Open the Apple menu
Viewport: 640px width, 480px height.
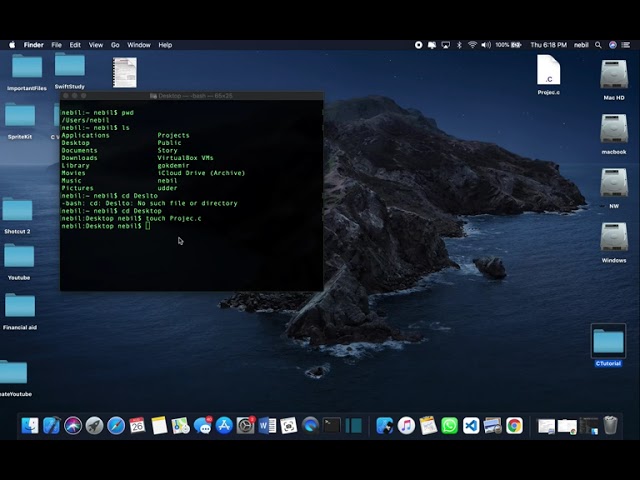click(12, 45)
